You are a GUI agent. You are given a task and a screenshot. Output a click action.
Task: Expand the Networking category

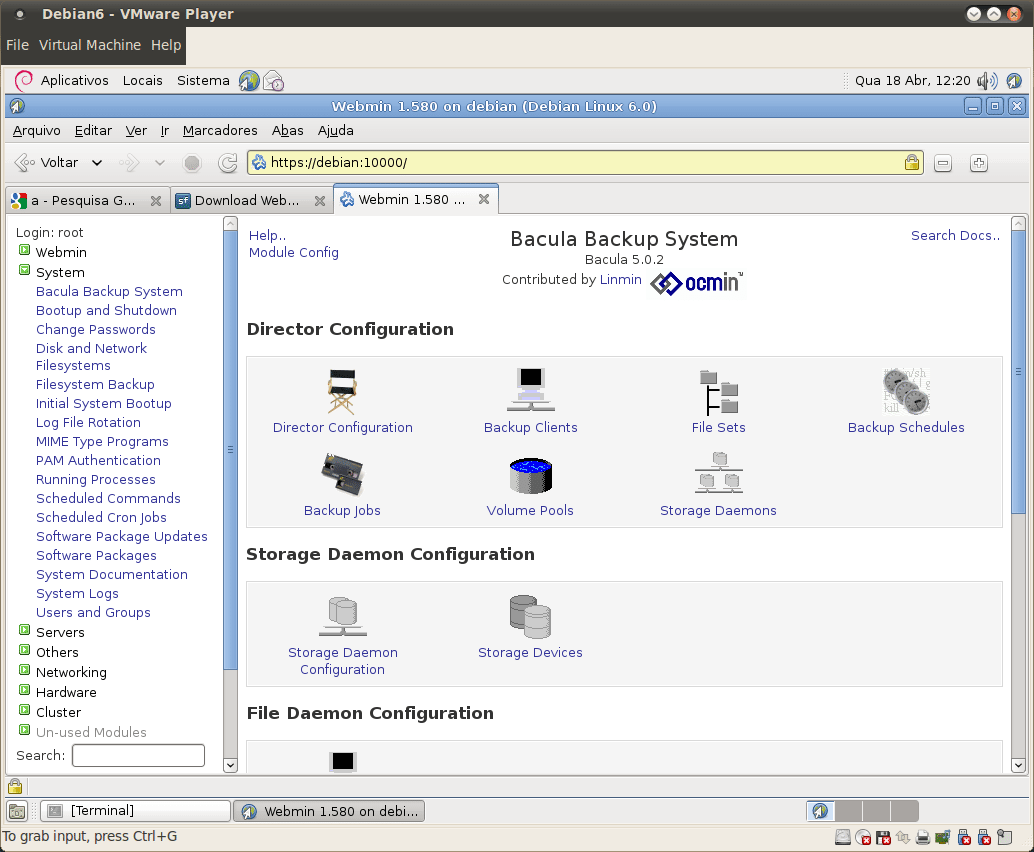pos(24,671)
